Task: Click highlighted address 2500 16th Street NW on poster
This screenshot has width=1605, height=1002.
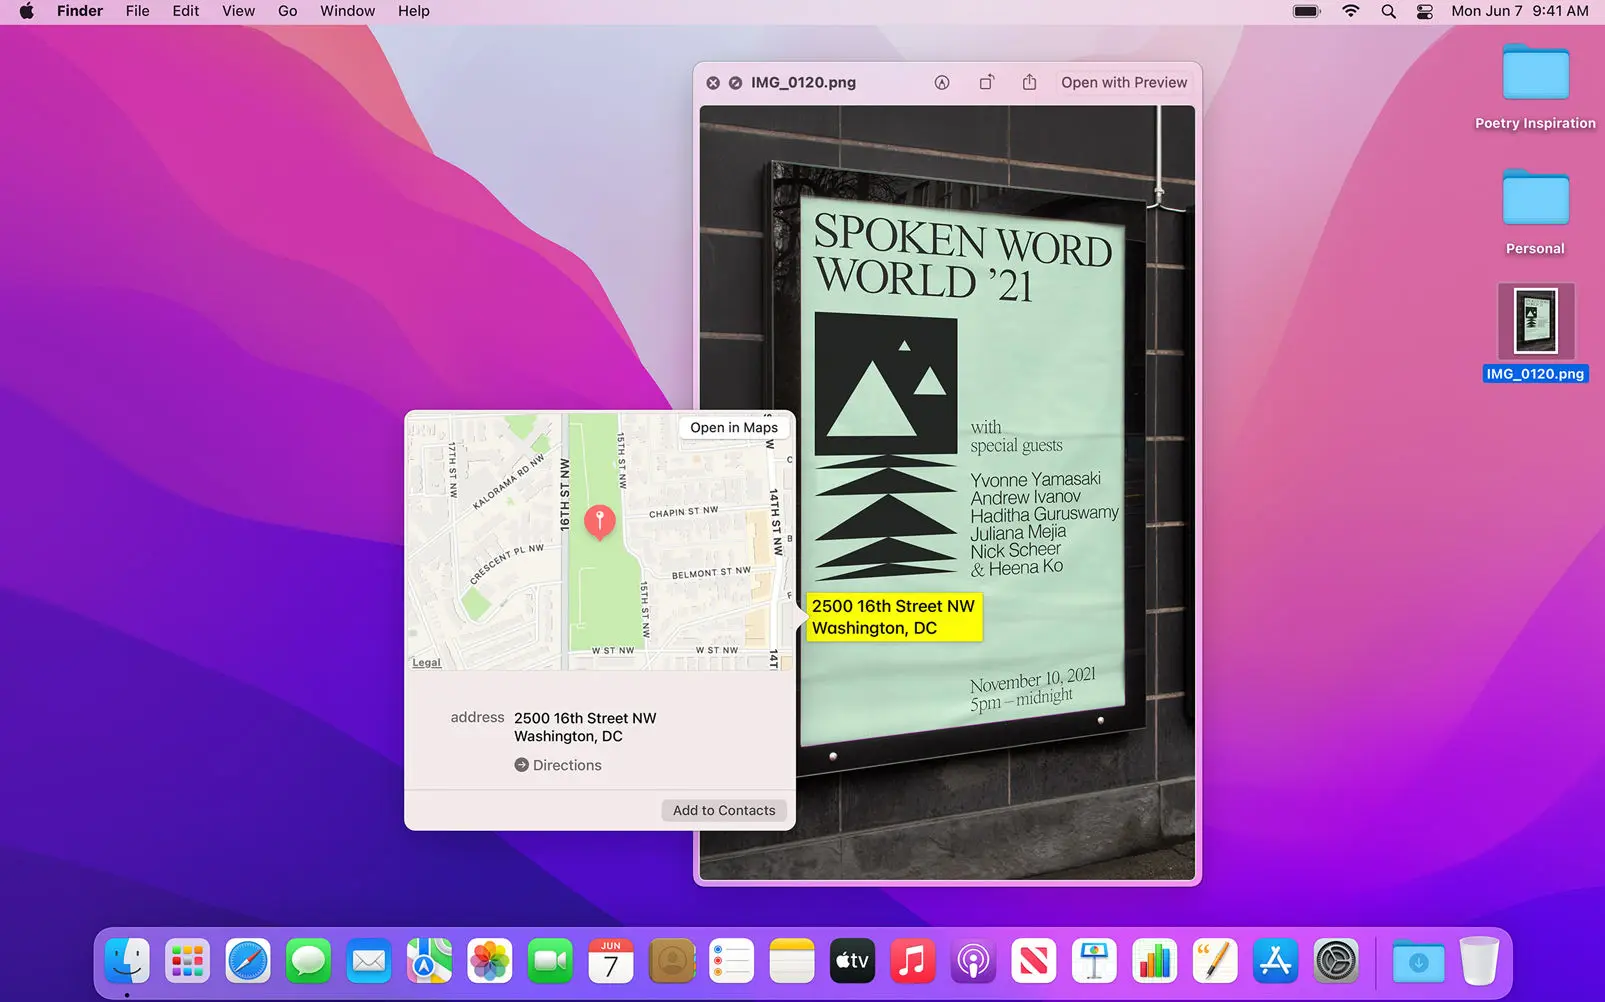Action: (x=894, y=617)
